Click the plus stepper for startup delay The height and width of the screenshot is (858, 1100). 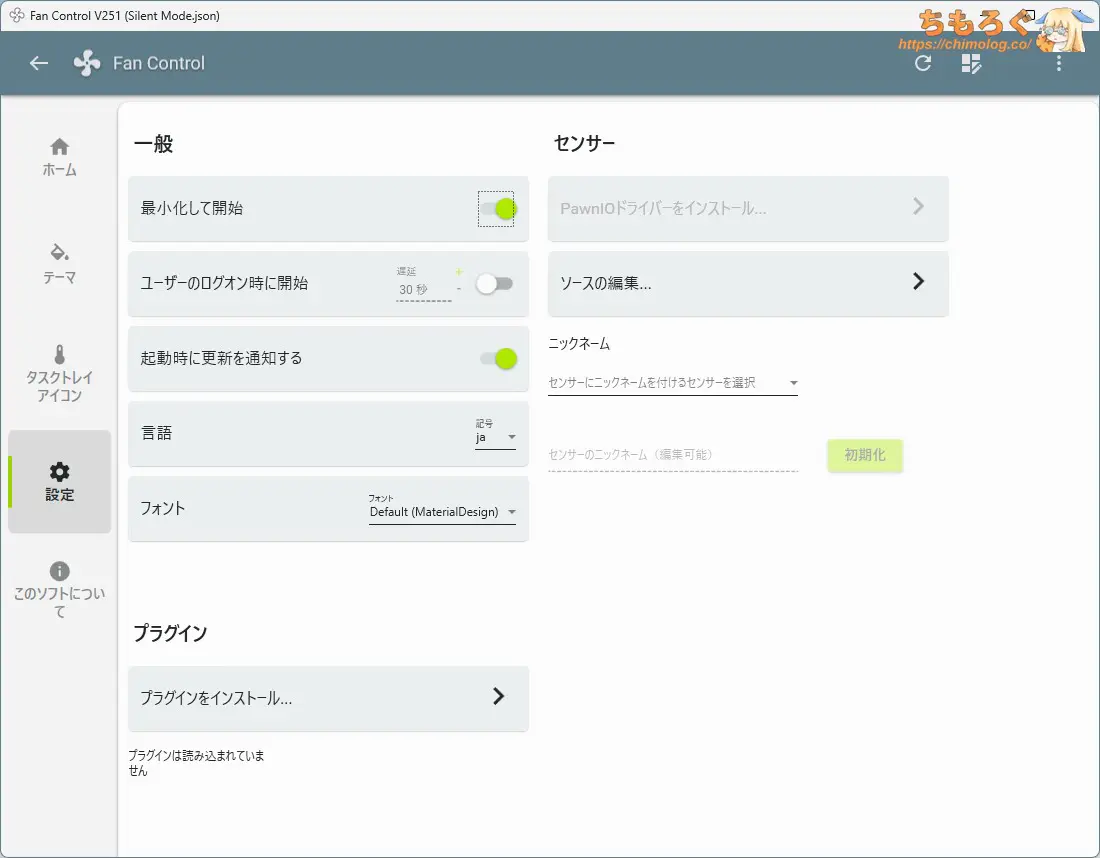(459, 272)
